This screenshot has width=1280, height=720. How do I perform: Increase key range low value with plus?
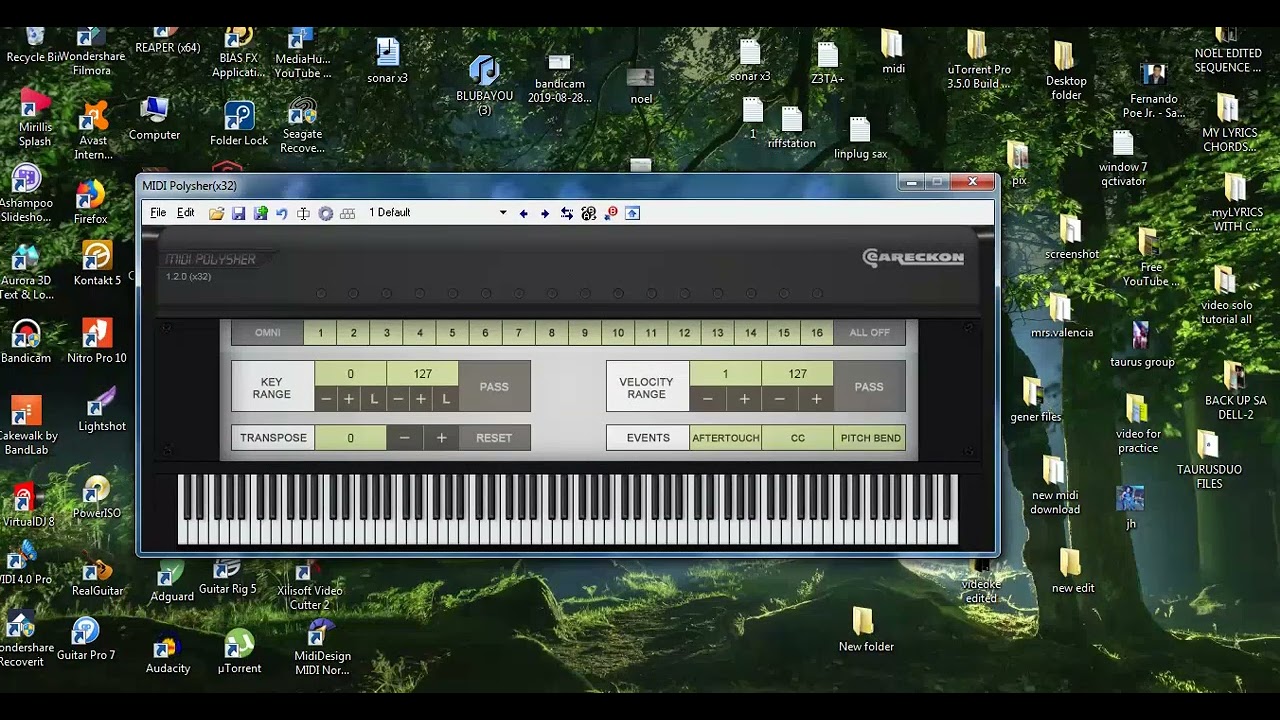349,399
